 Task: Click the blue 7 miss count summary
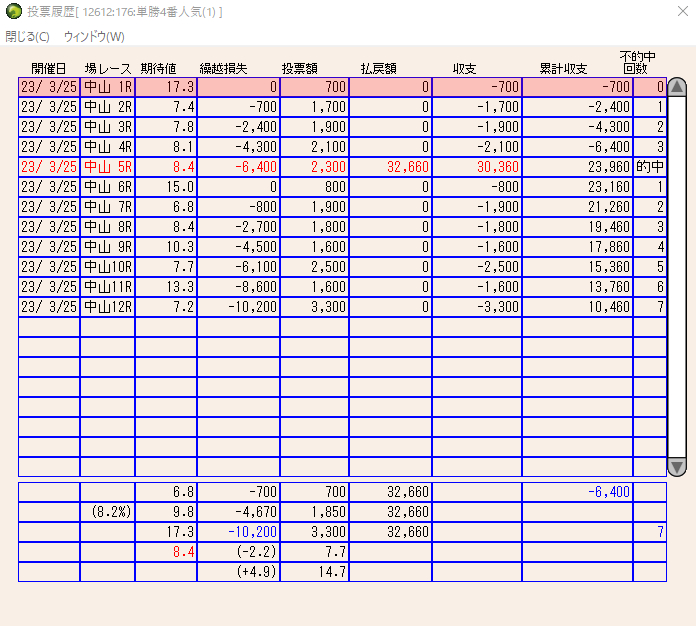(x=649, y=532)
